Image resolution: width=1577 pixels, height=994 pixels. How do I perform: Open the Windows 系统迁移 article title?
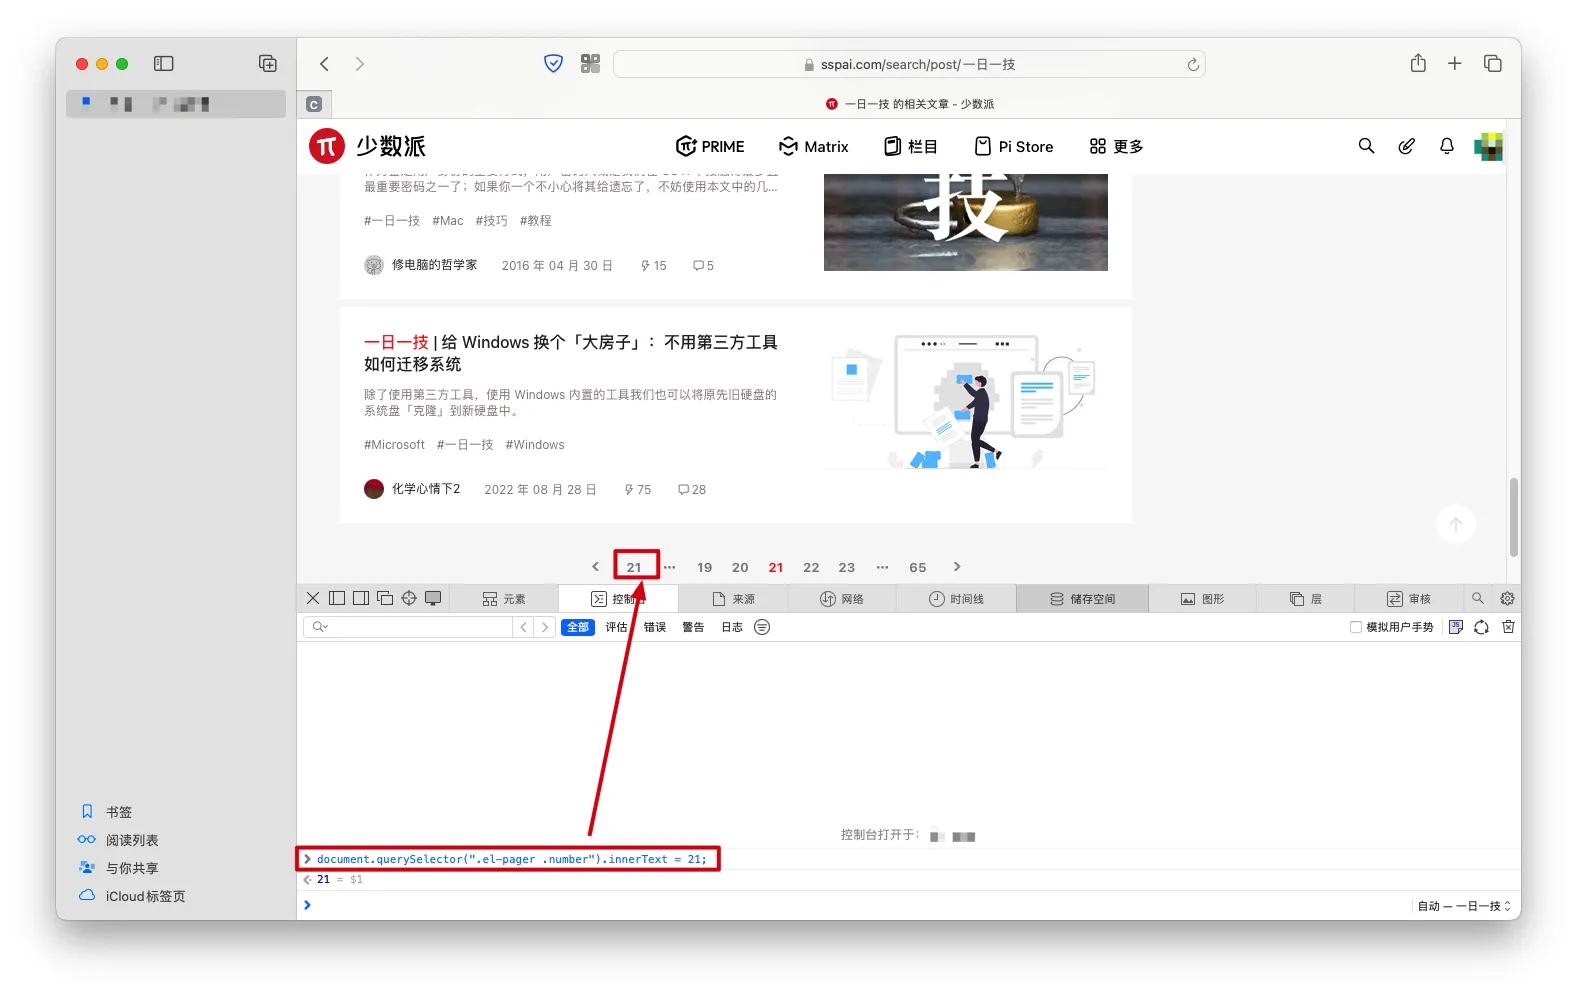pyautogui.click(x=571, y=353)
